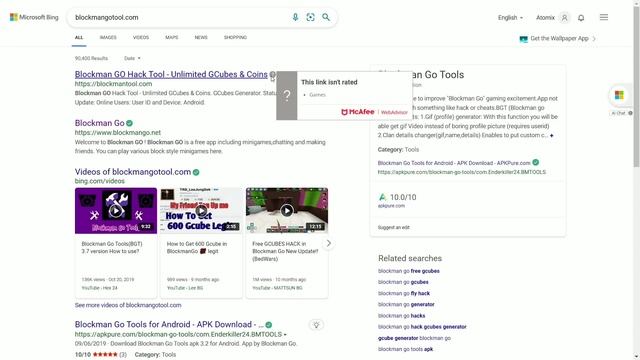Search related blockman go free gcubes
The width and height of the screenshot is (640, 360).
pos(409,271)
